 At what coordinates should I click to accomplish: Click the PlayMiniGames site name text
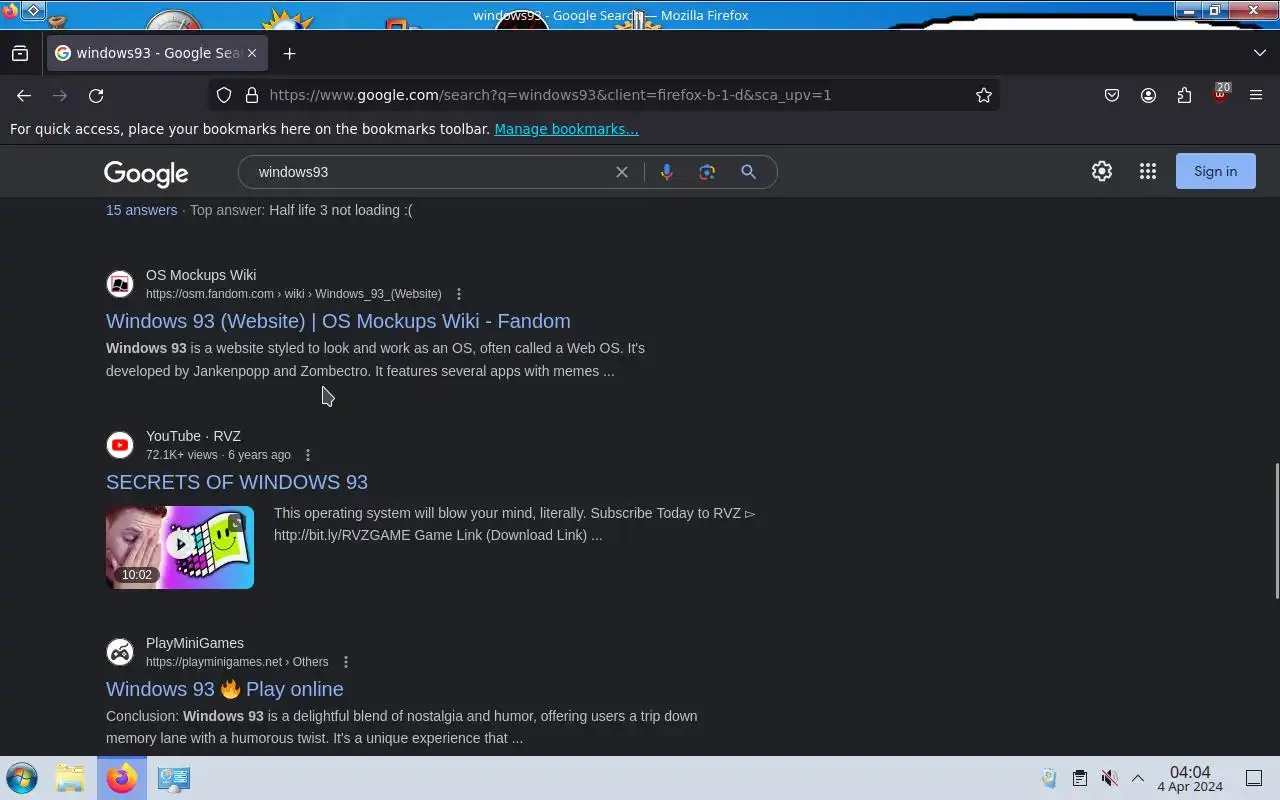click(x=195, y=643)
